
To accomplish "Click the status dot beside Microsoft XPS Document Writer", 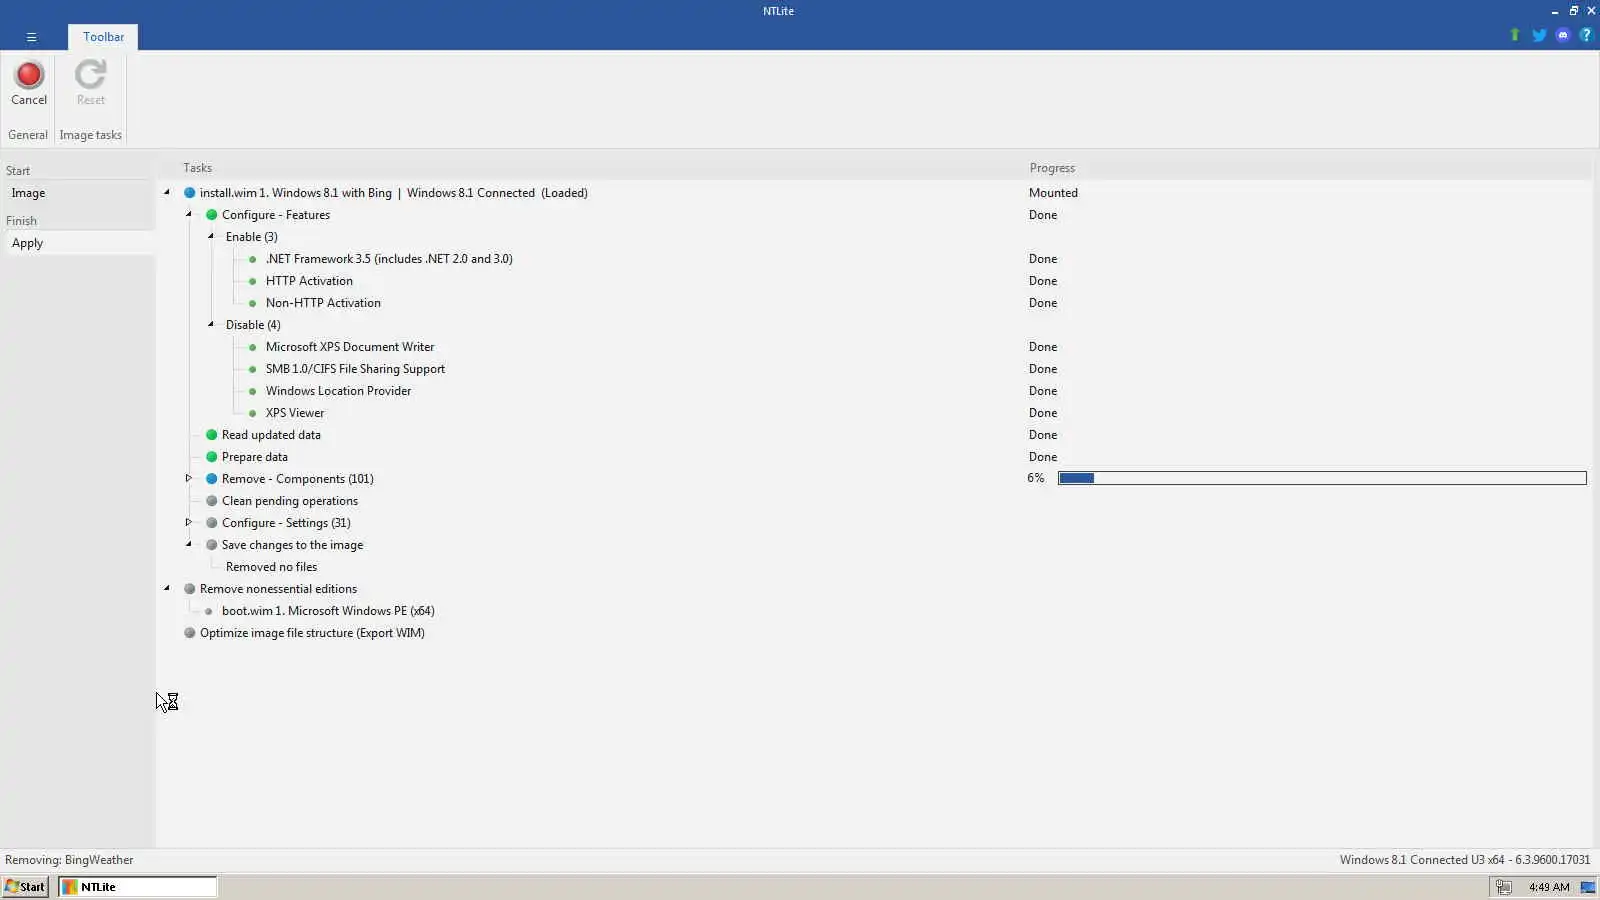I will 252,347.
